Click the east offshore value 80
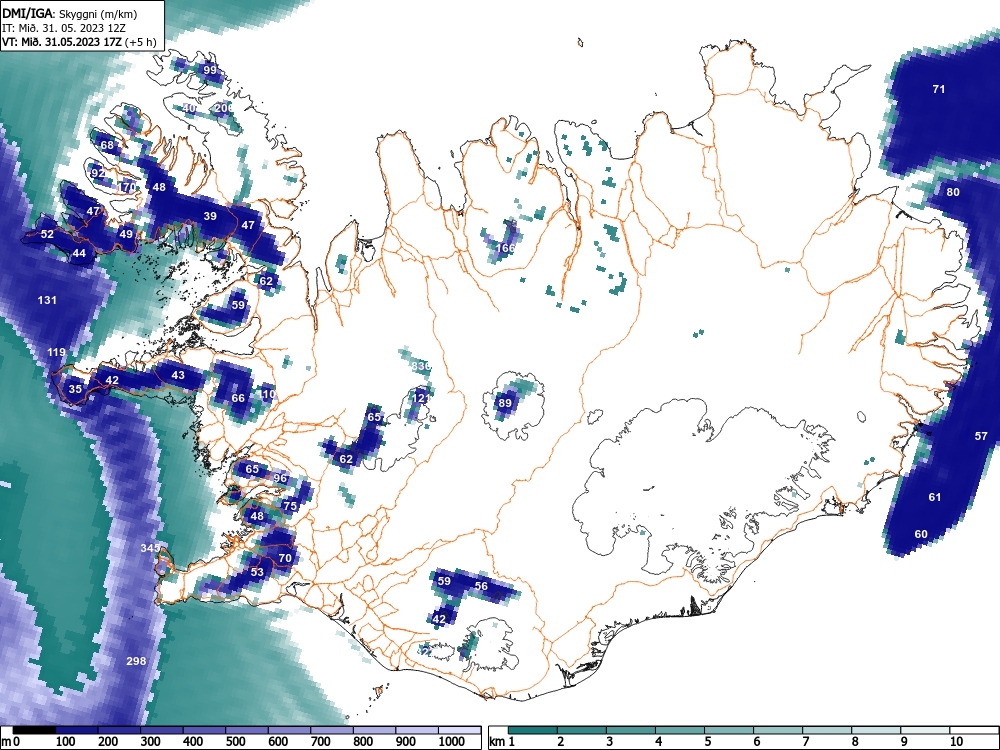This screenshot has height=750, width=1000. point(953,192)
